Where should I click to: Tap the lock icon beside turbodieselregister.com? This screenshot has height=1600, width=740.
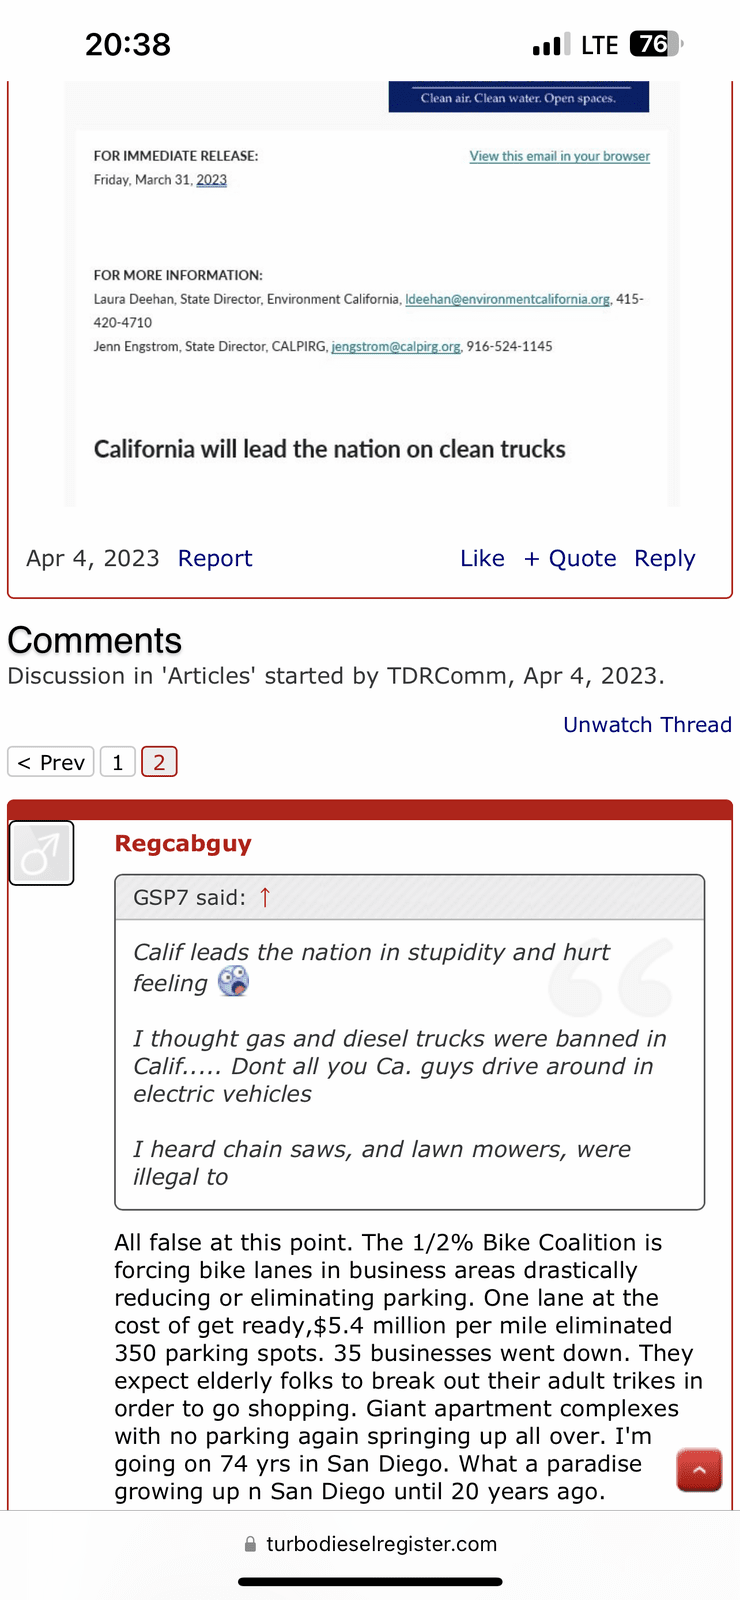pos(250,1544)
